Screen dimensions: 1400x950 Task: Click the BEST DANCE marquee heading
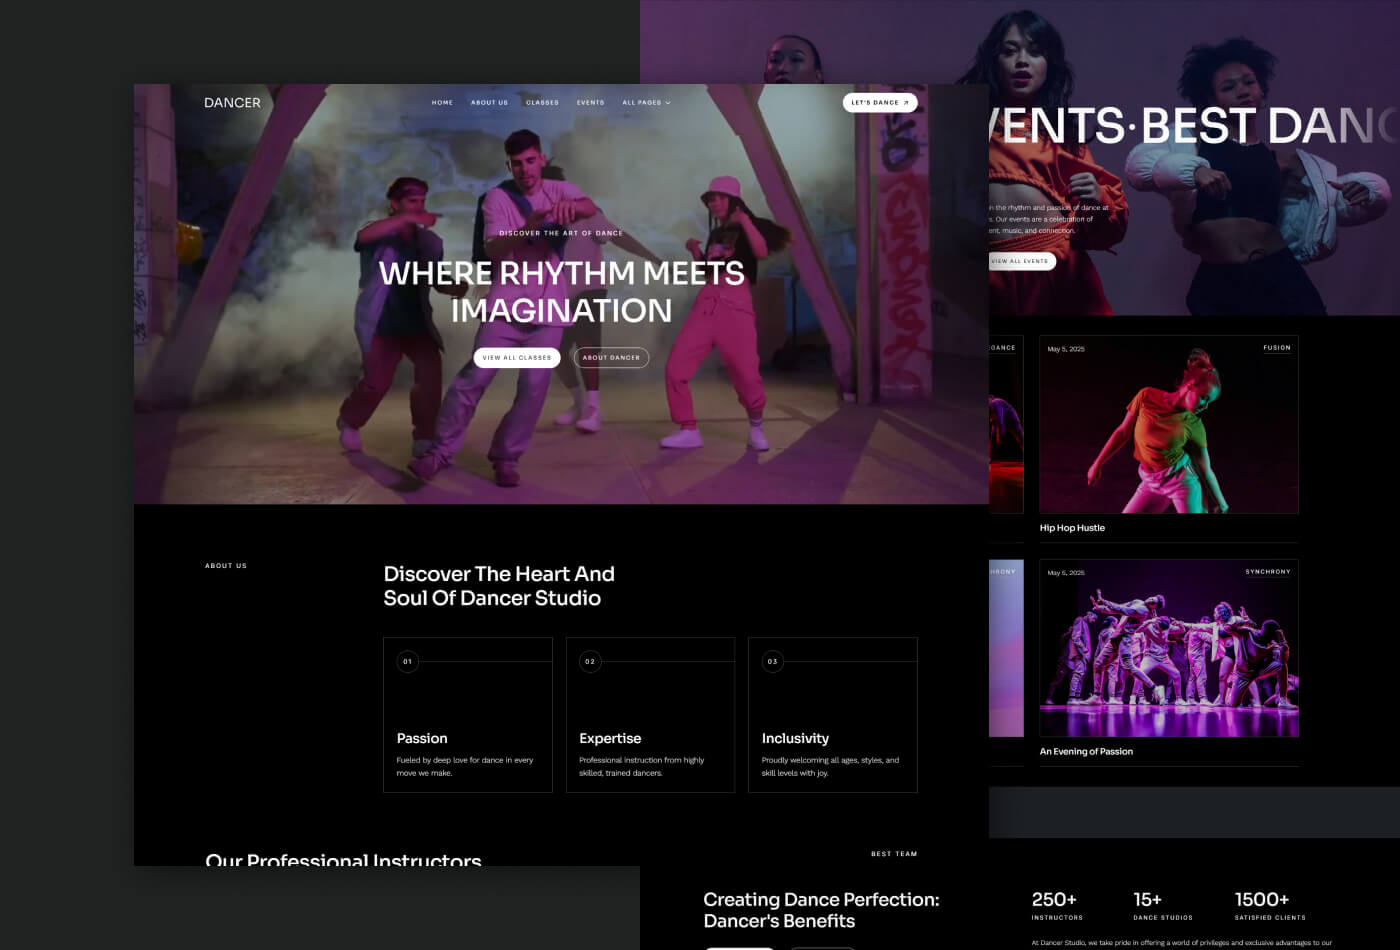point(1270,127)
